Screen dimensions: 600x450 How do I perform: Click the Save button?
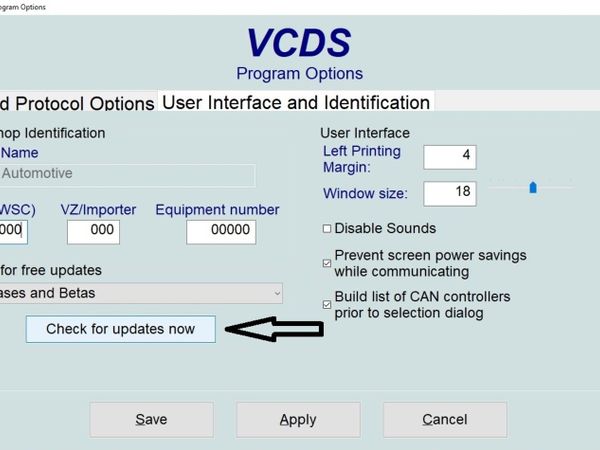pyautogui.click(x=152, y=420)
